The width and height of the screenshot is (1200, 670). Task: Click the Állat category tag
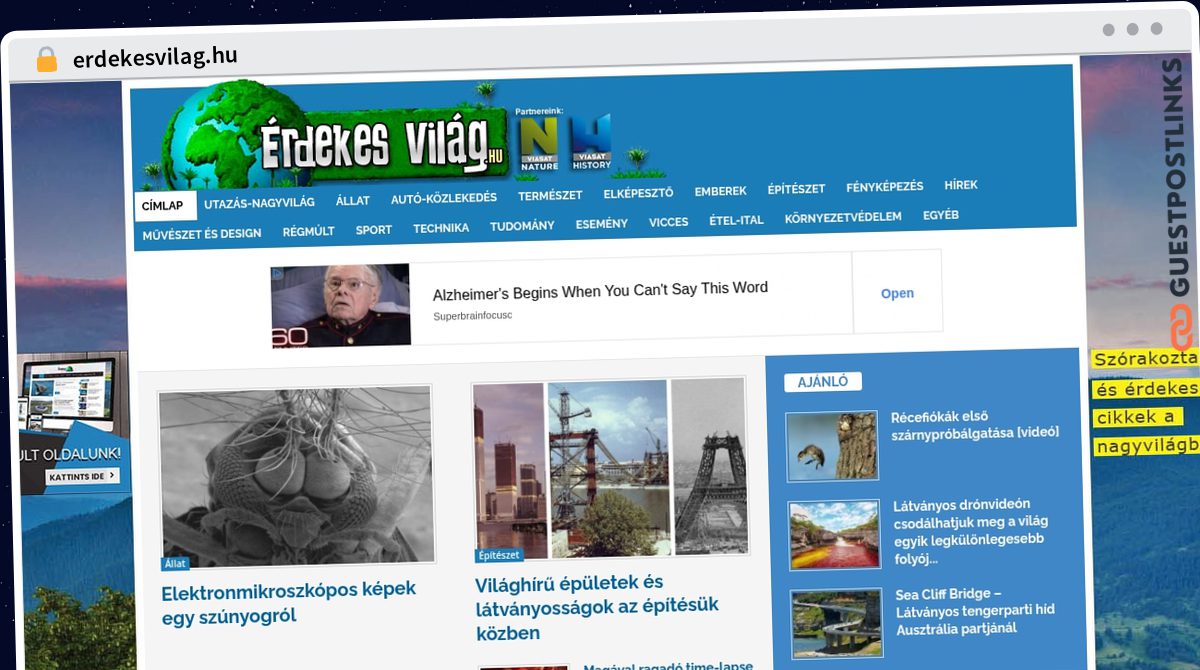[175, 563]
